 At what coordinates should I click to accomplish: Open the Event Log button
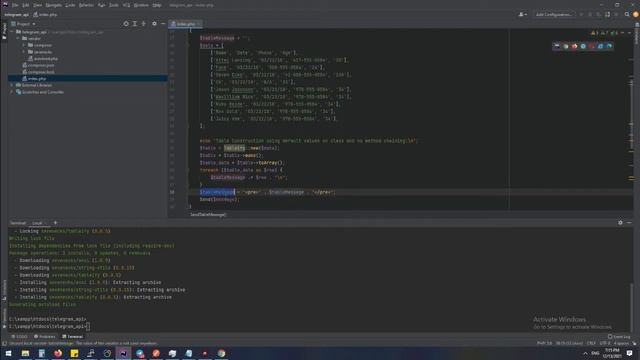pos(619,337)
